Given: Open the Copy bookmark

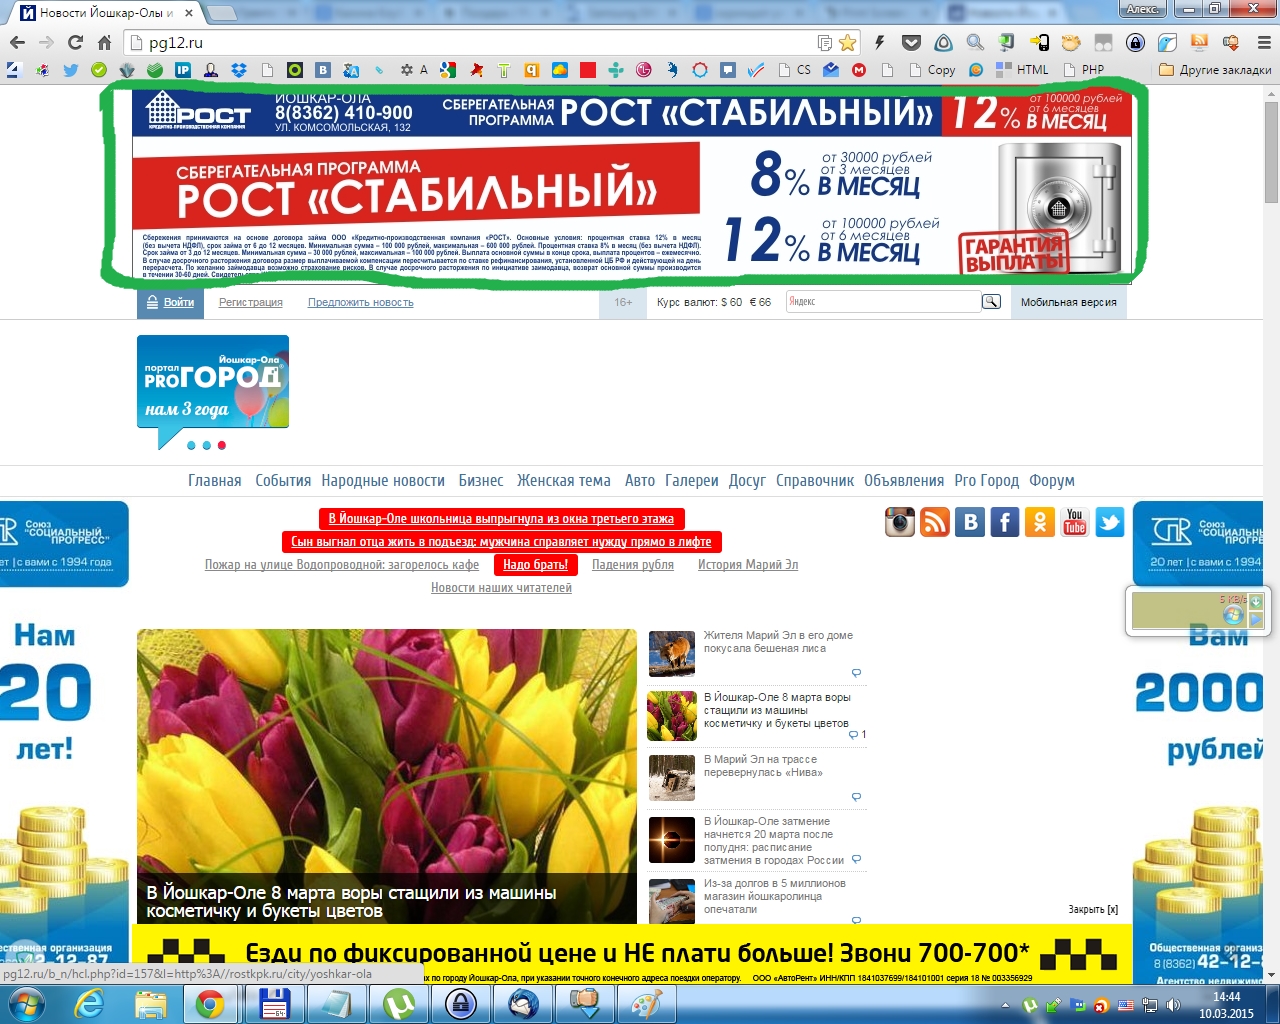Looking at the screenshot, I should point(932,70).
